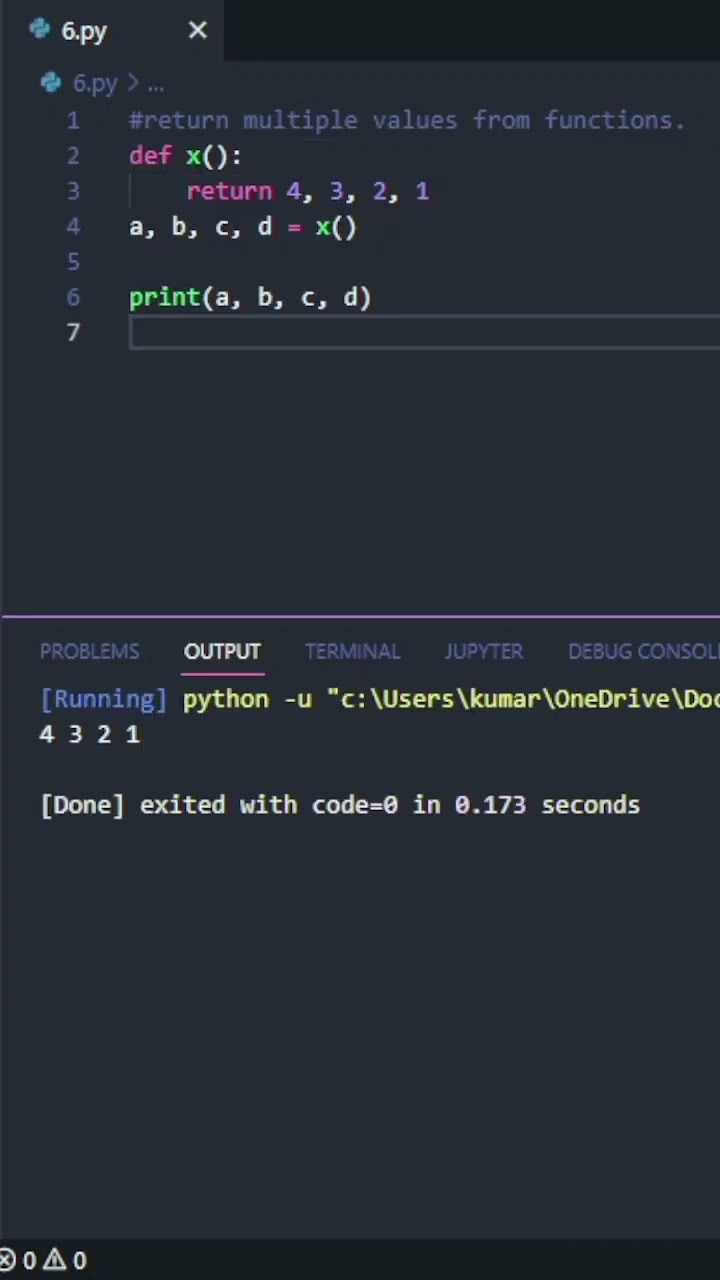Click the "return" keyword on line 3

229,192
